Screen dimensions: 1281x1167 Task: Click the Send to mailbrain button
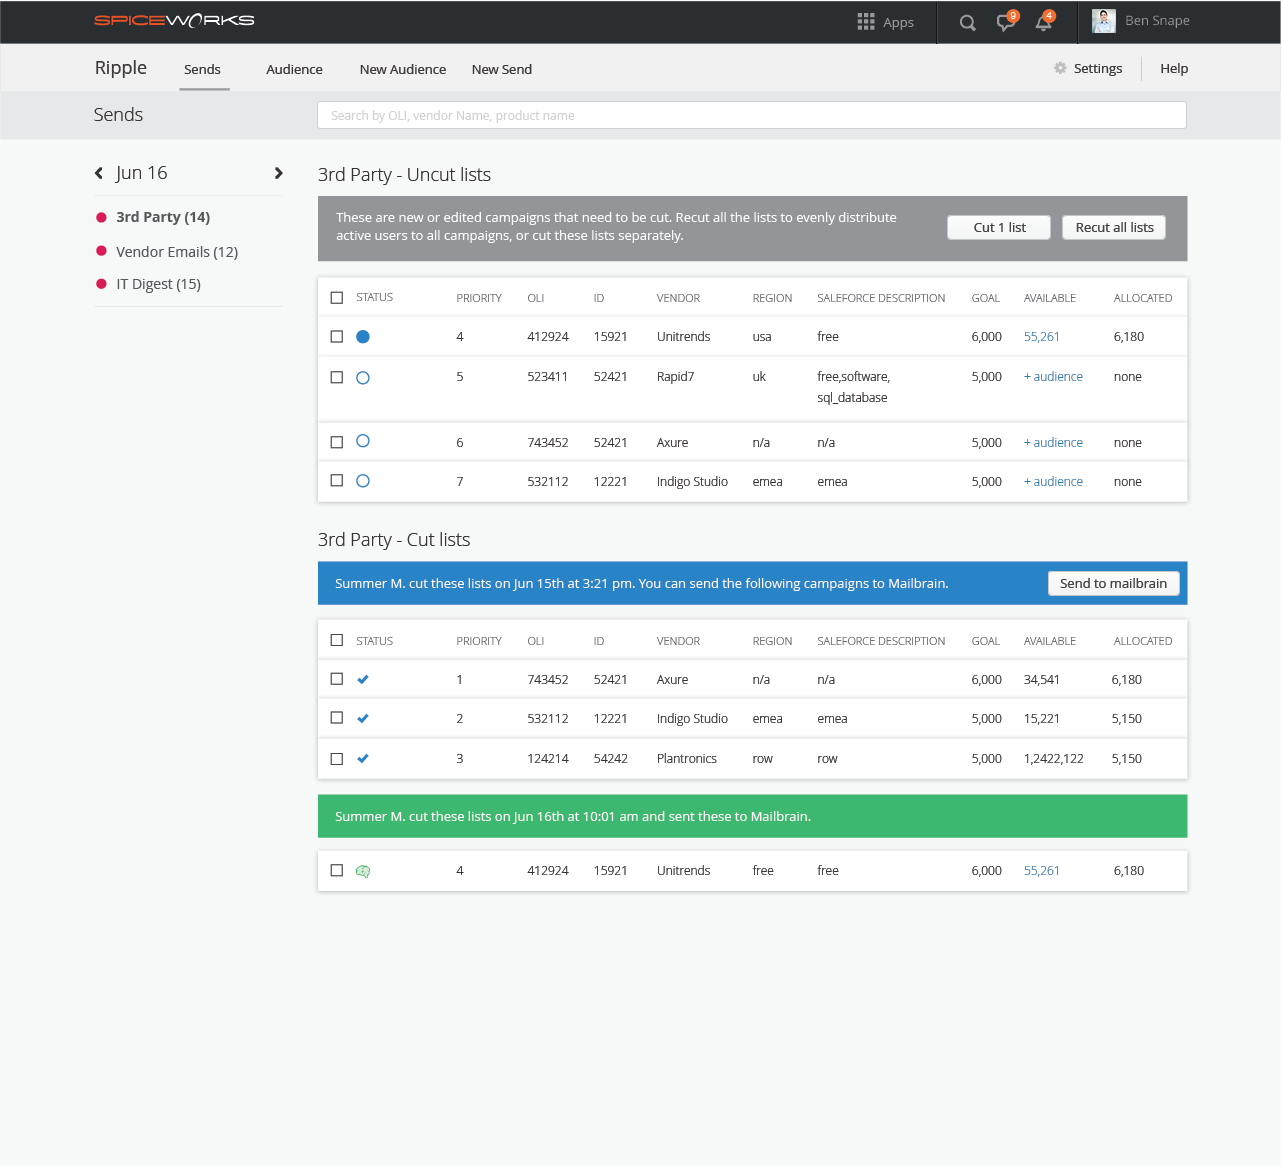click(1113, 584)
